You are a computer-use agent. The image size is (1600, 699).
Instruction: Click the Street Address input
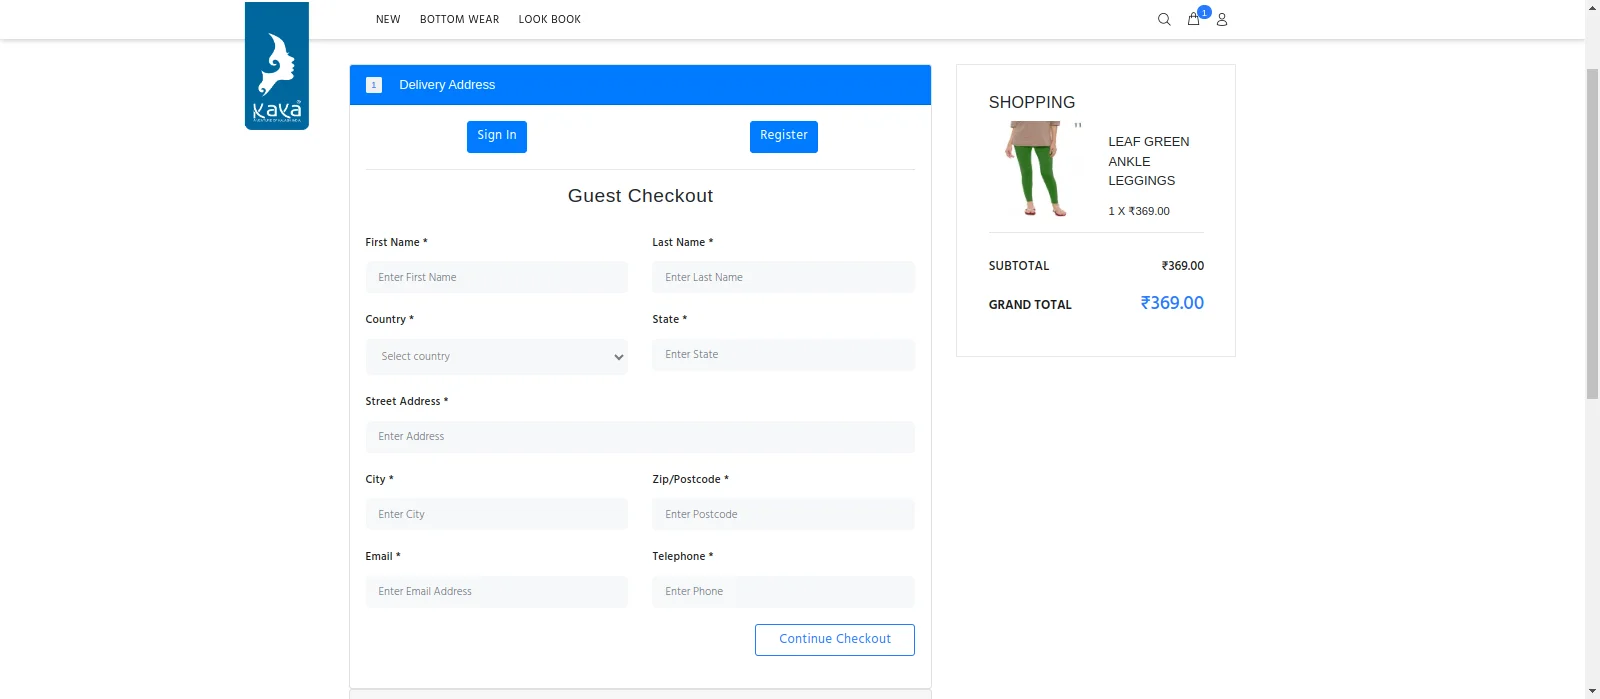pyautogui.click(x=640, y=437)
